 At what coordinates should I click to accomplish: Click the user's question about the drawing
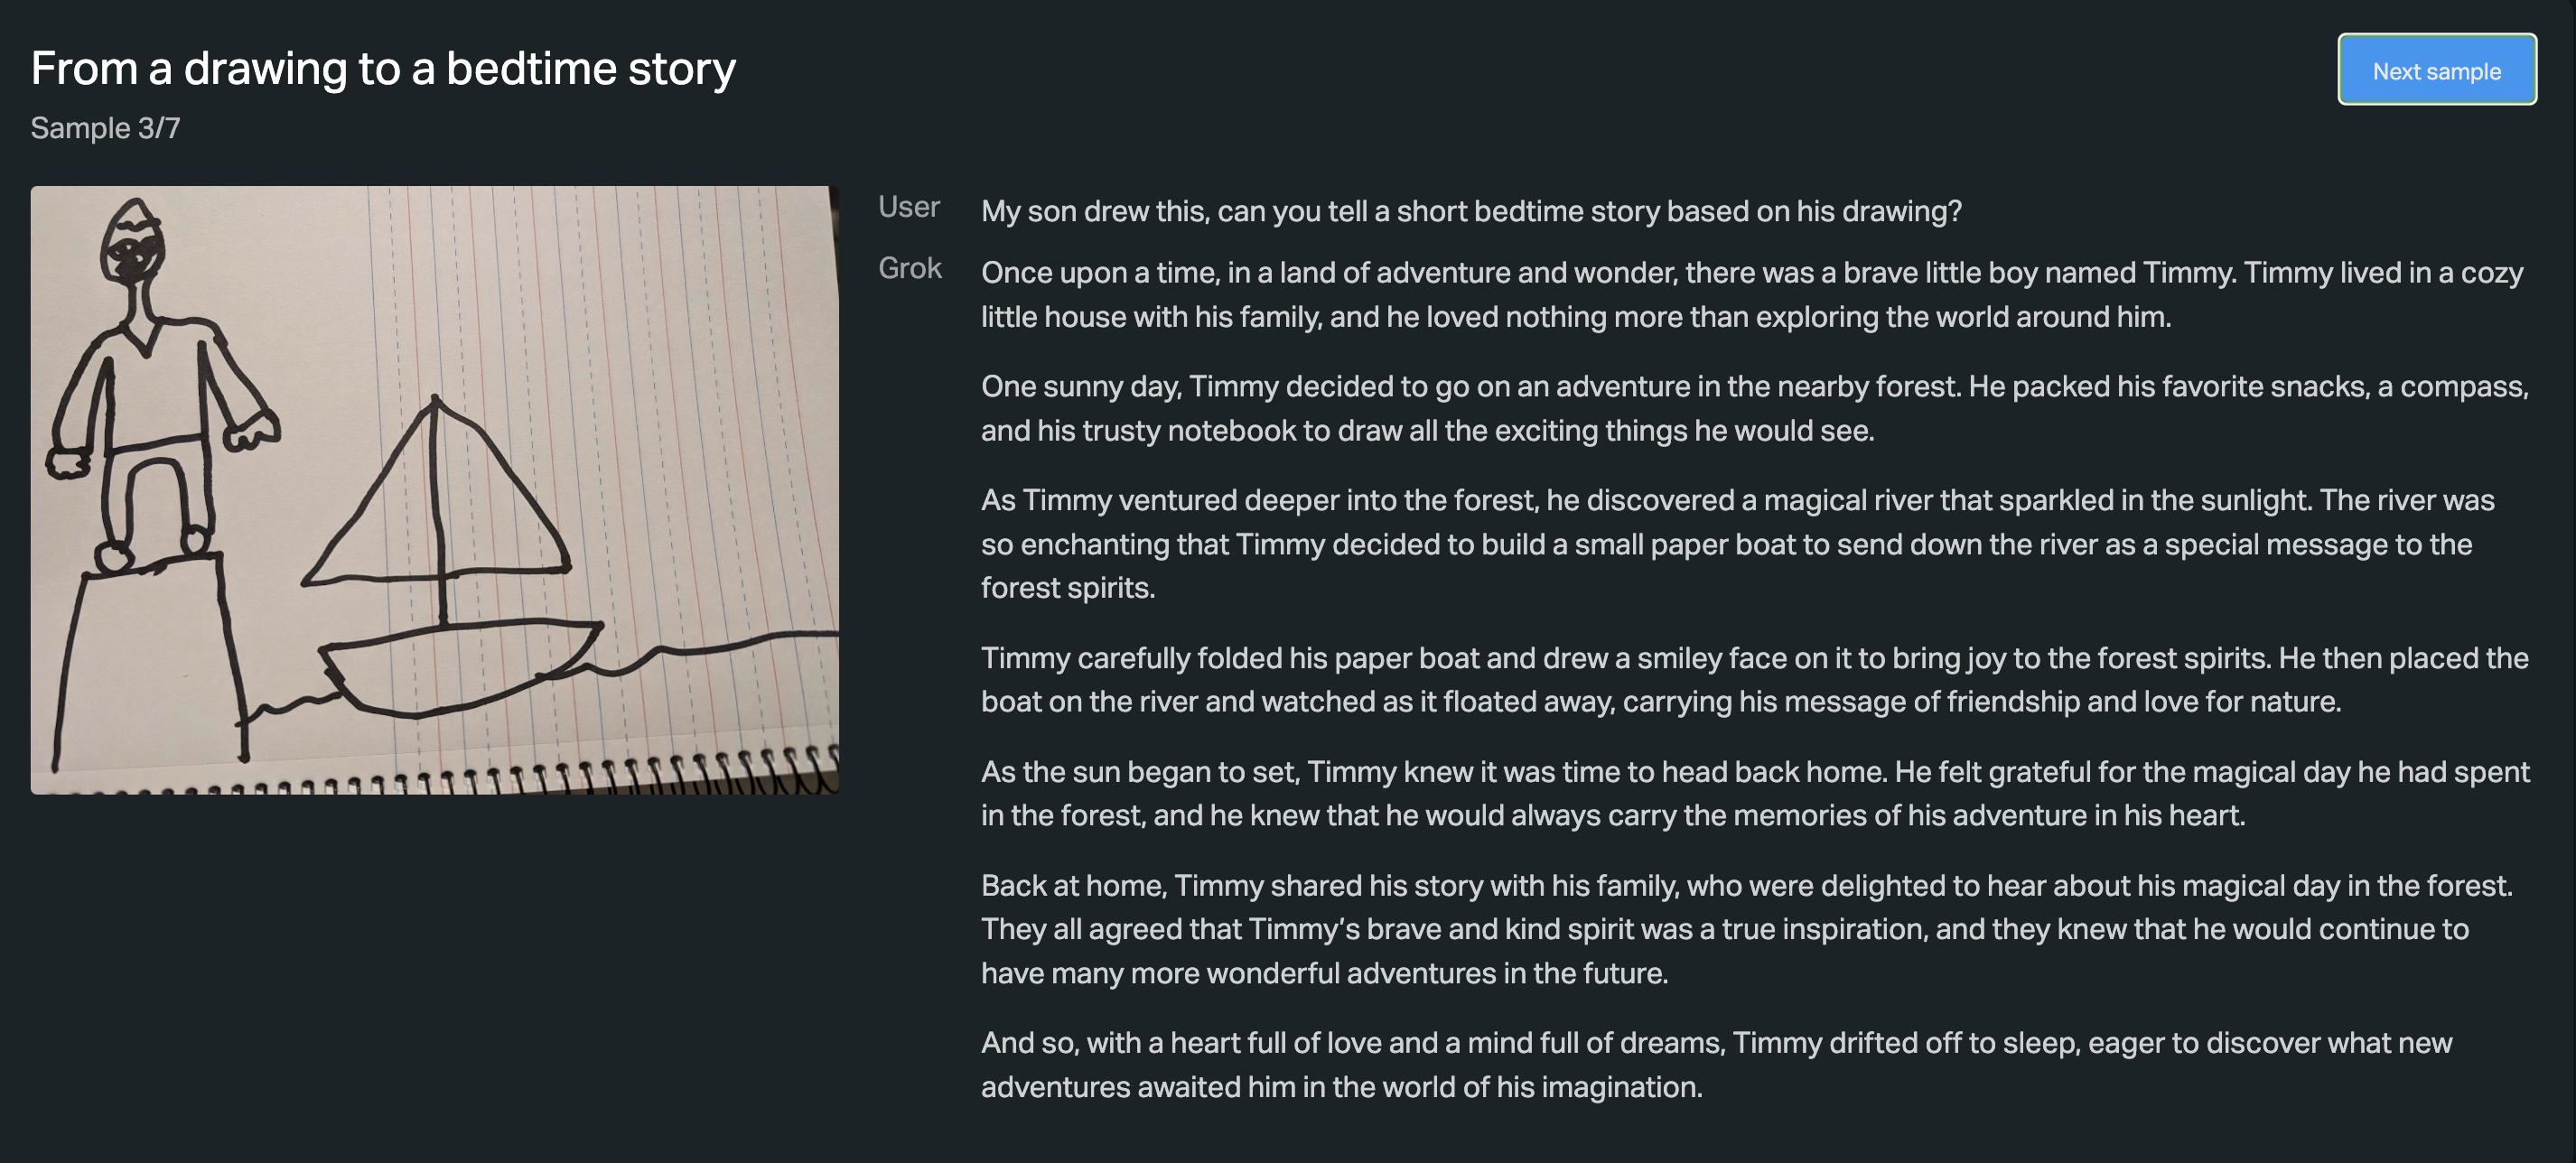[1470, 211]
